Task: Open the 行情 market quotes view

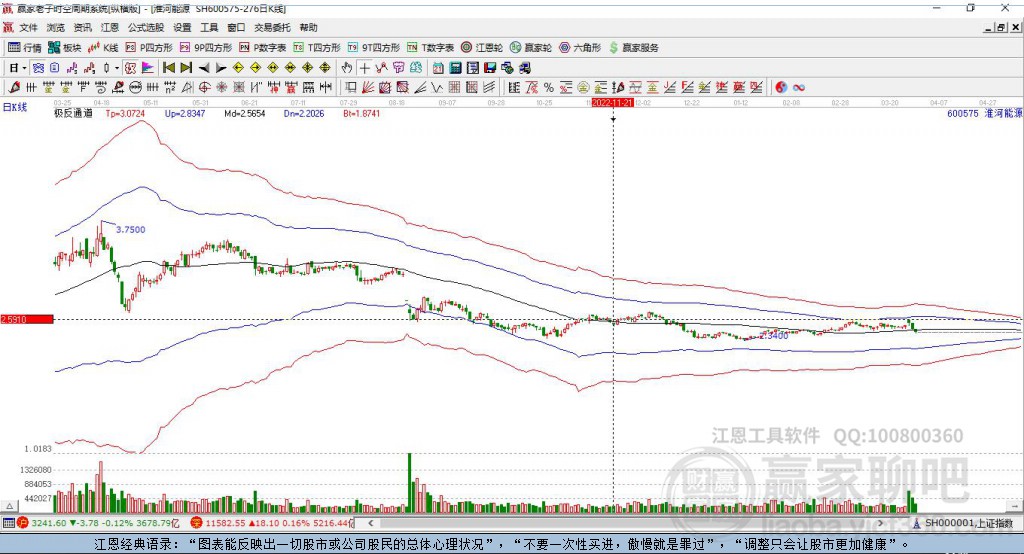Action: [25, 48]
